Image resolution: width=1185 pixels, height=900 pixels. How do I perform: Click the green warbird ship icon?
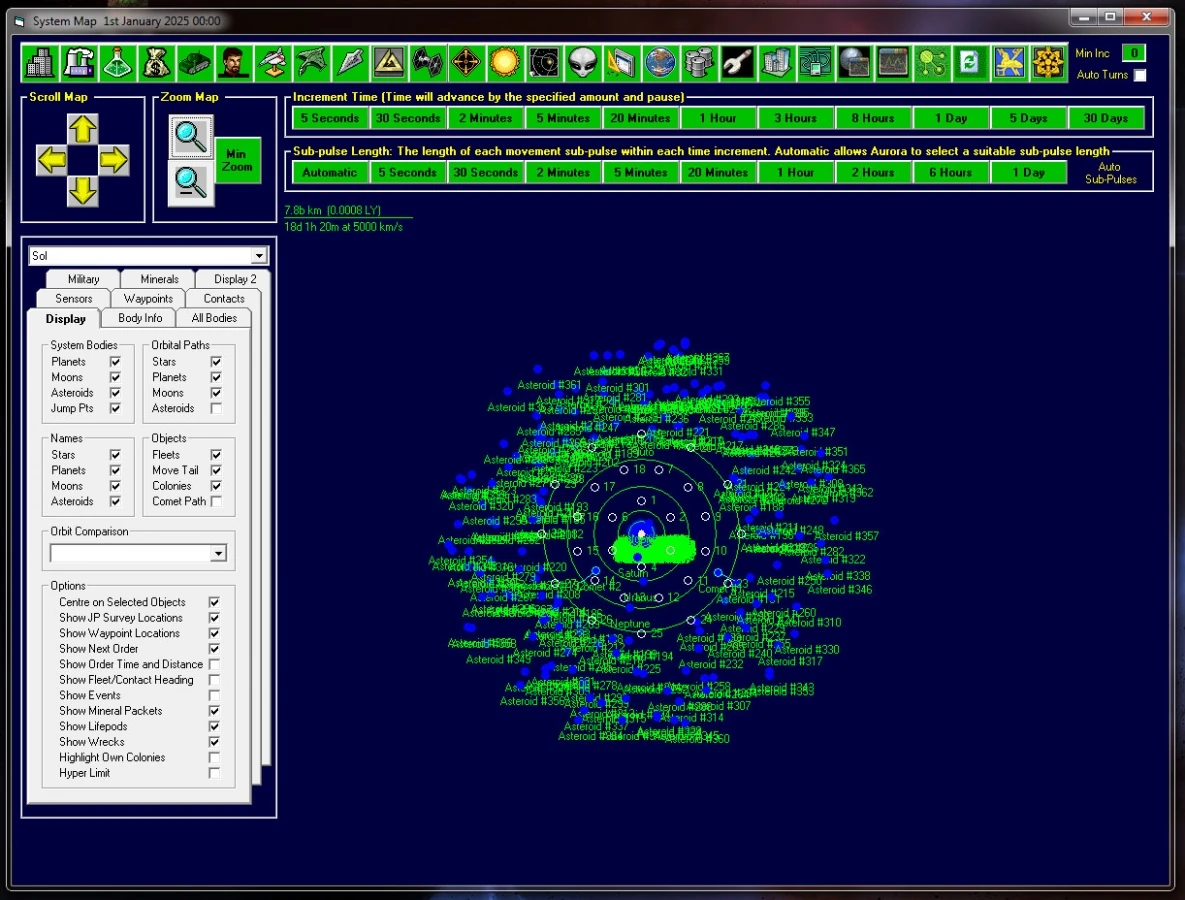pos(311,63)
